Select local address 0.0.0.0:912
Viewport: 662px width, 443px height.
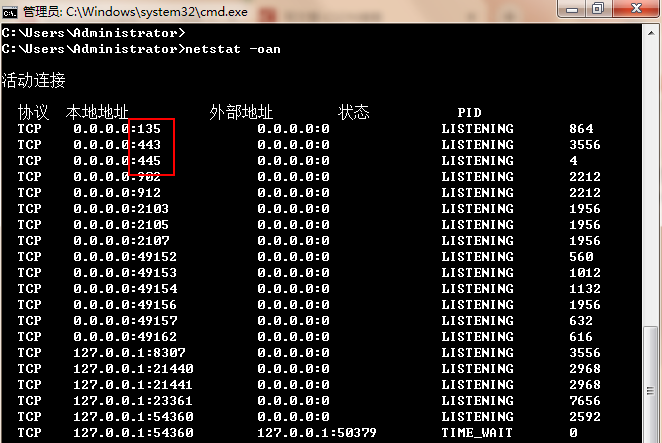click(117, 193)
